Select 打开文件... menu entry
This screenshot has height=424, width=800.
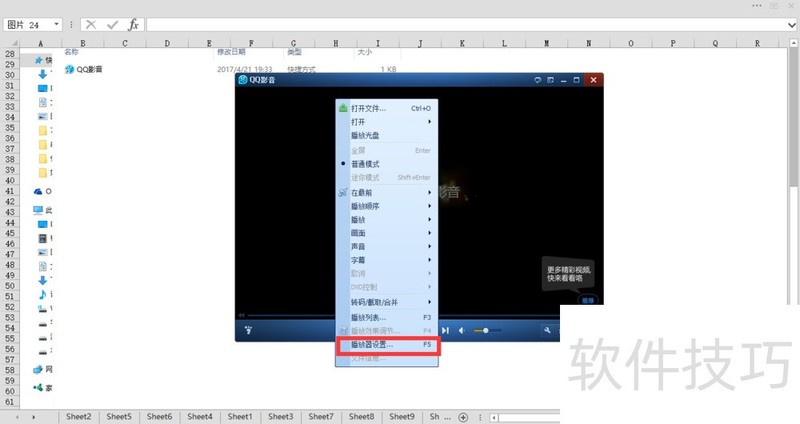point(367,108)
